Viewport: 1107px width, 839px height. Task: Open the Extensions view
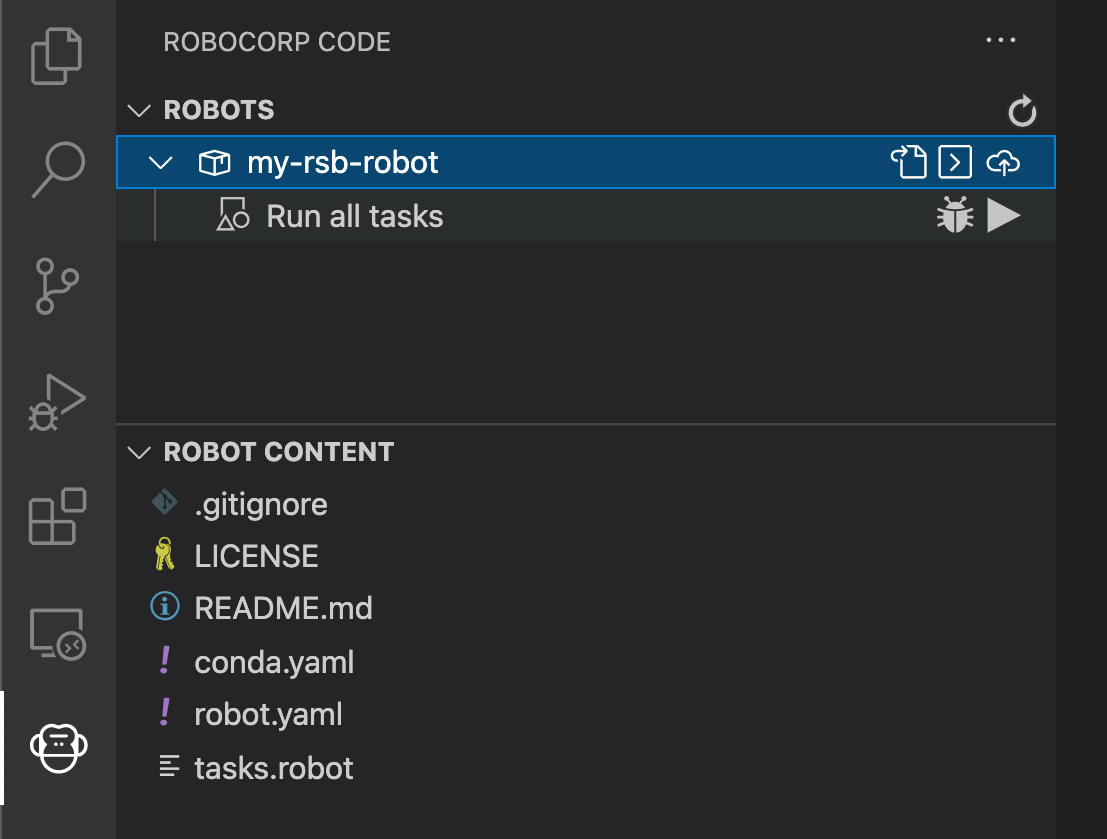(57, 516)
